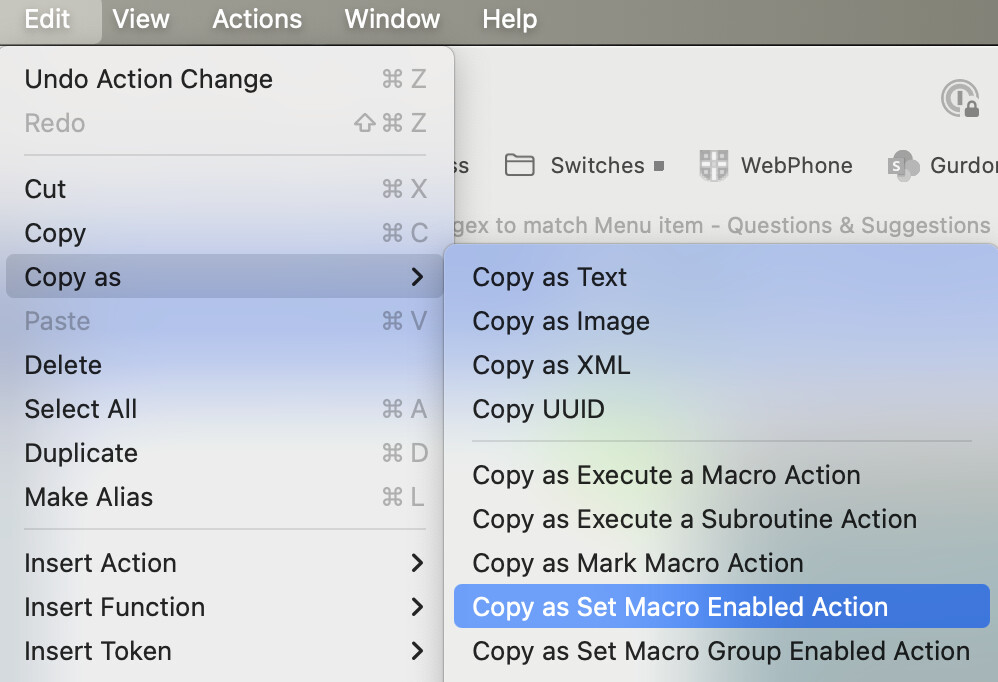Expand the Insert Action submenu arrow

417,563
